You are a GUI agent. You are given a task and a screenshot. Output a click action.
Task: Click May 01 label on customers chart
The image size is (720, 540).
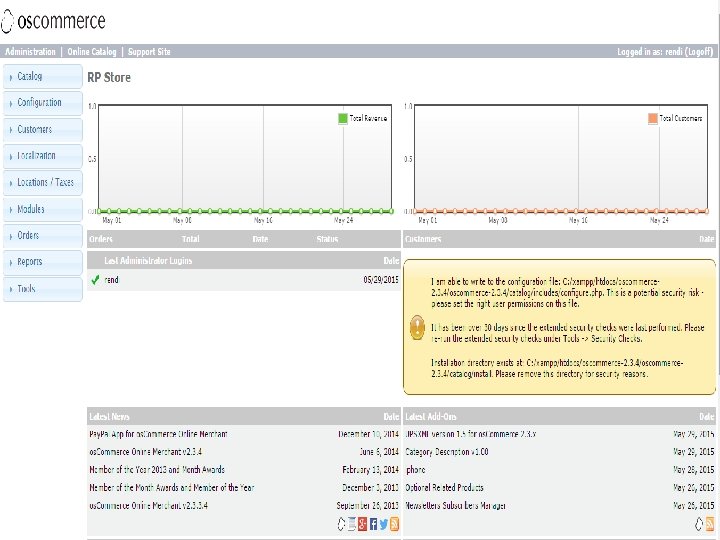pyautogui.click(x=428, y=220)
